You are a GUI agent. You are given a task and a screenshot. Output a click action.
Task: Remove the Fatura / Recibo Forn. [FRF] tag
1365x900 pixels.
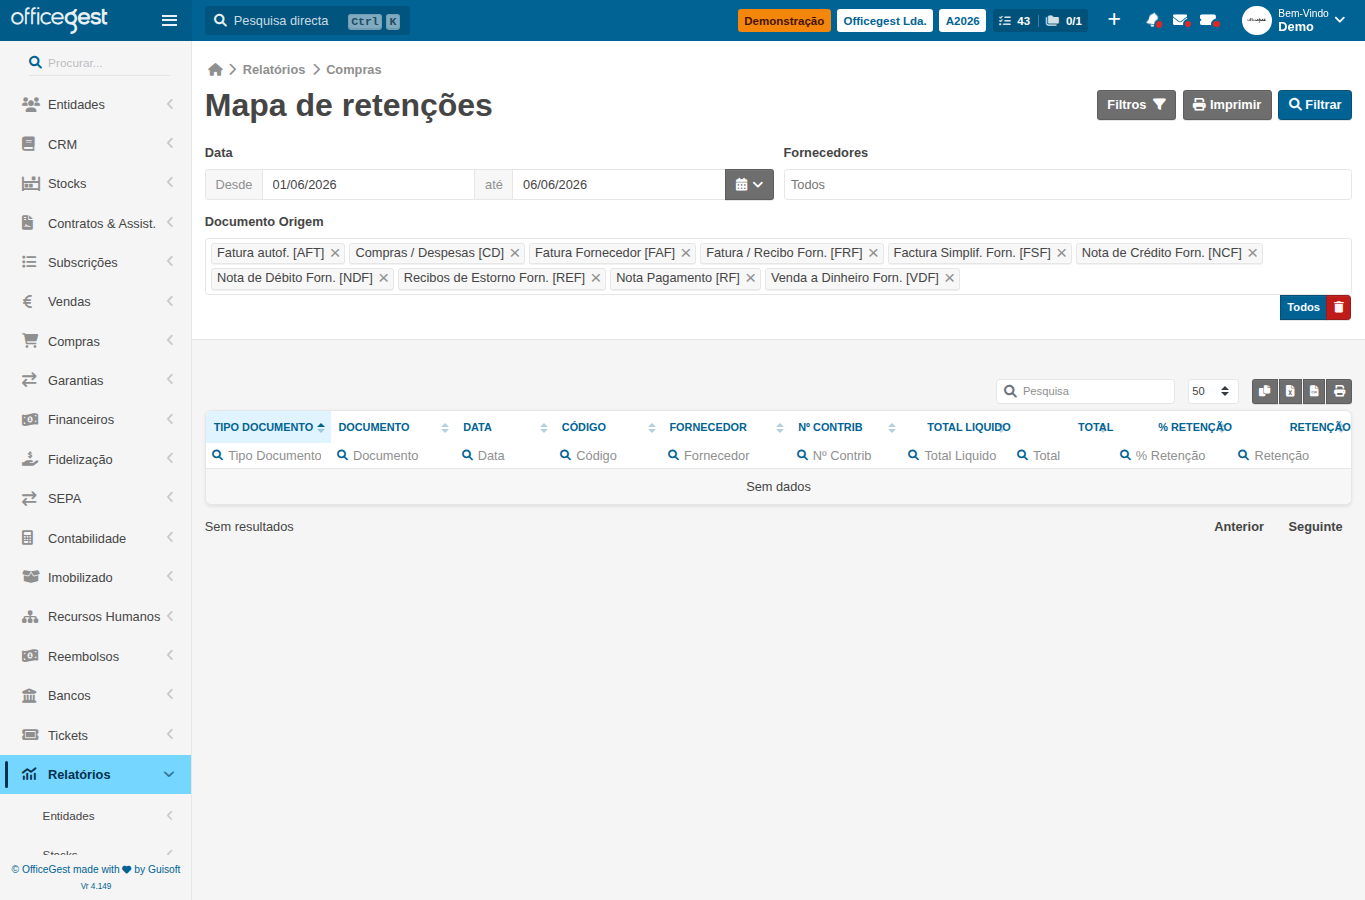873,253
